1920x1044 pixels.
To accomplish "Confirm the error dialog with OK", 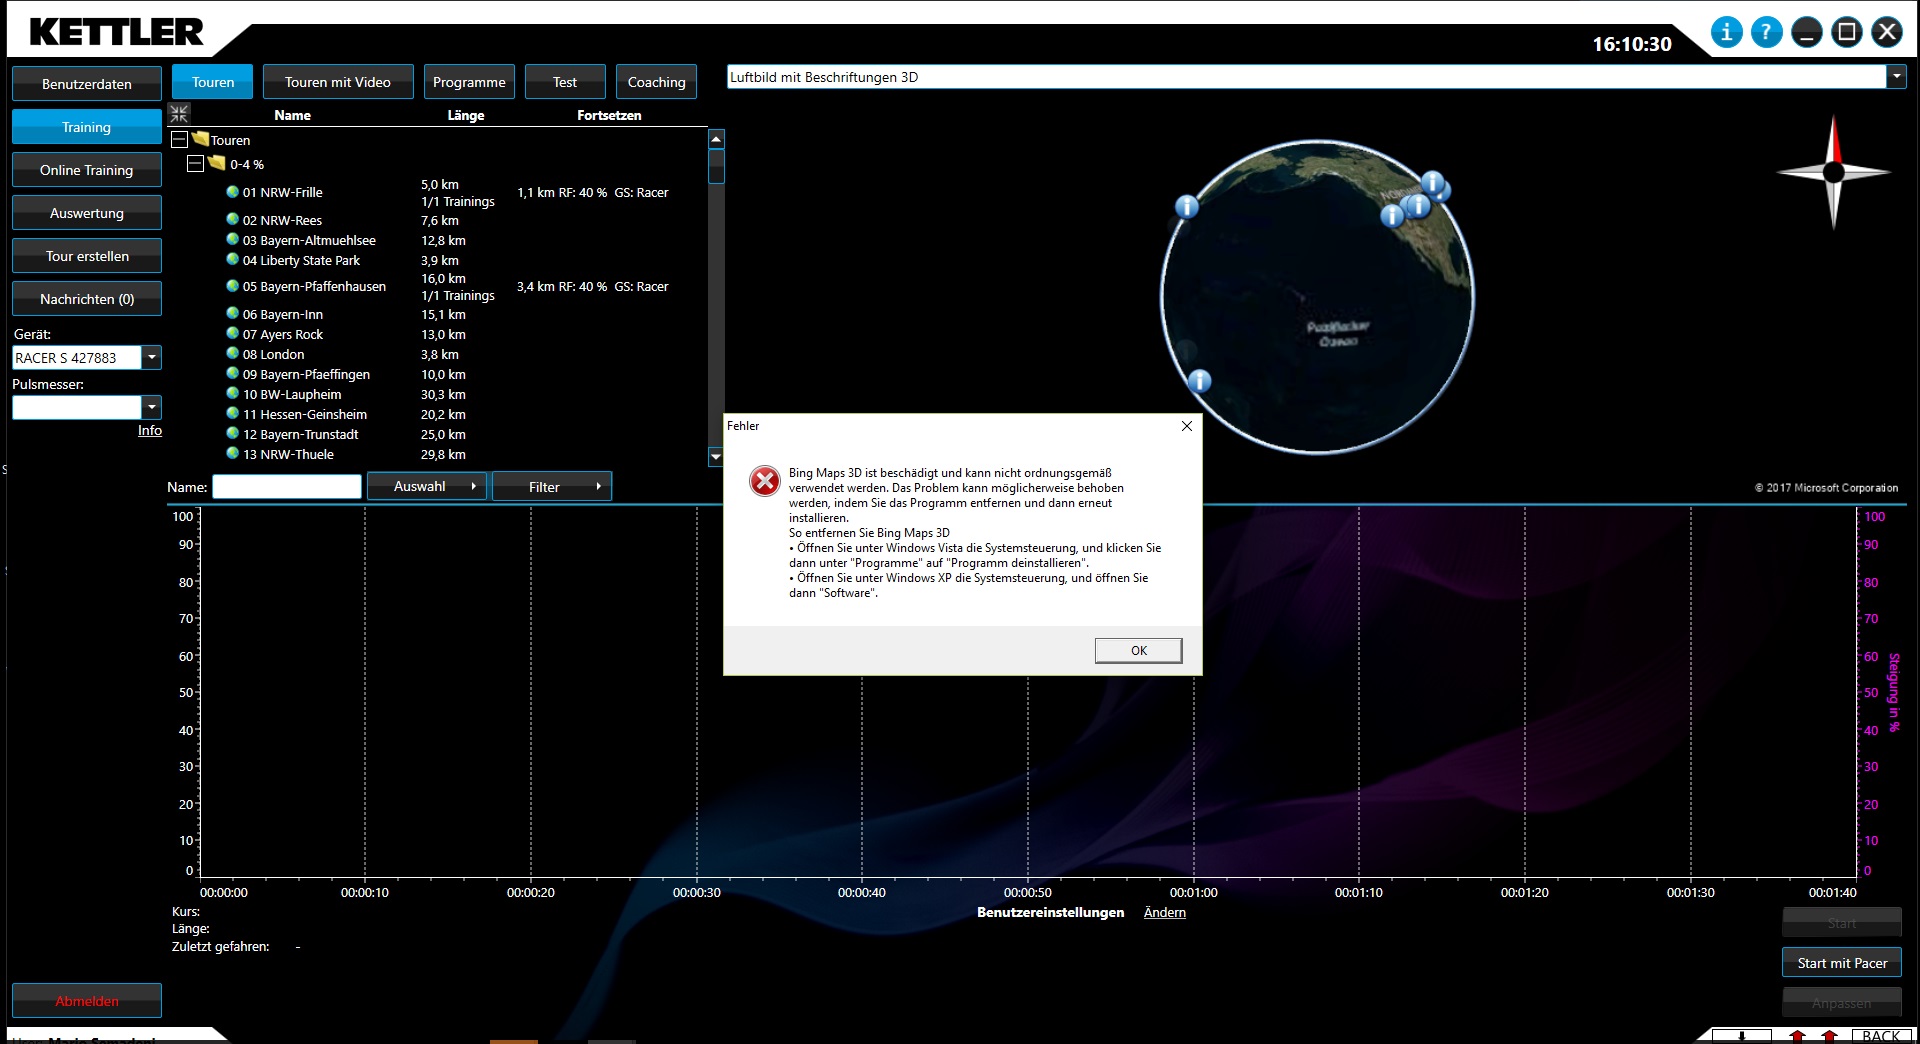I will coord(1138,650).
